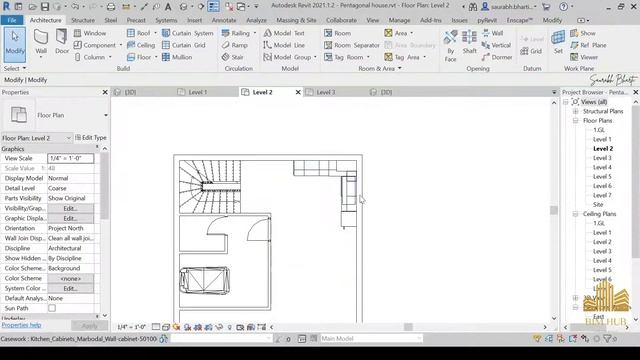Click the Ceiling tool
Image resolution: width=640 pixels, height=360 pixels.
point(141,45)
